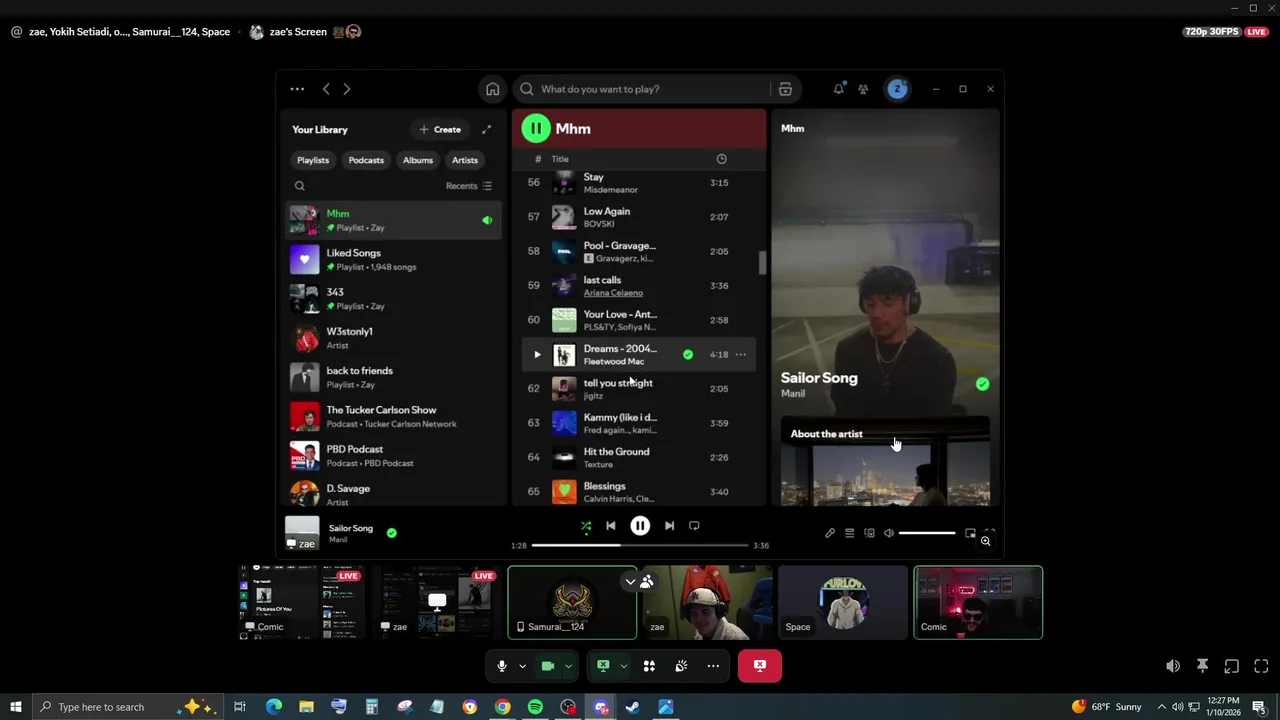Pop out Discord call window
Screen dimensions: 1280x720
coord(1232,666)
